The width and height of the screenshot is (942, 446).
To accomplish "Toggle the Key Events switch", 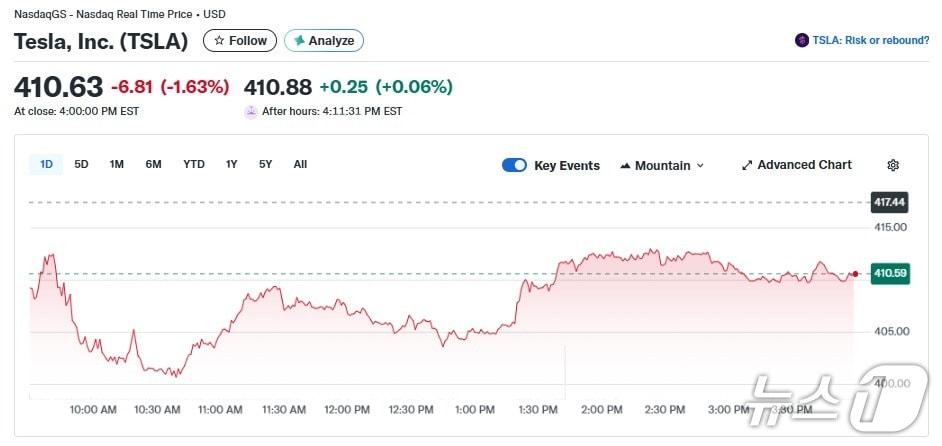I will click(x=514, y=165).
